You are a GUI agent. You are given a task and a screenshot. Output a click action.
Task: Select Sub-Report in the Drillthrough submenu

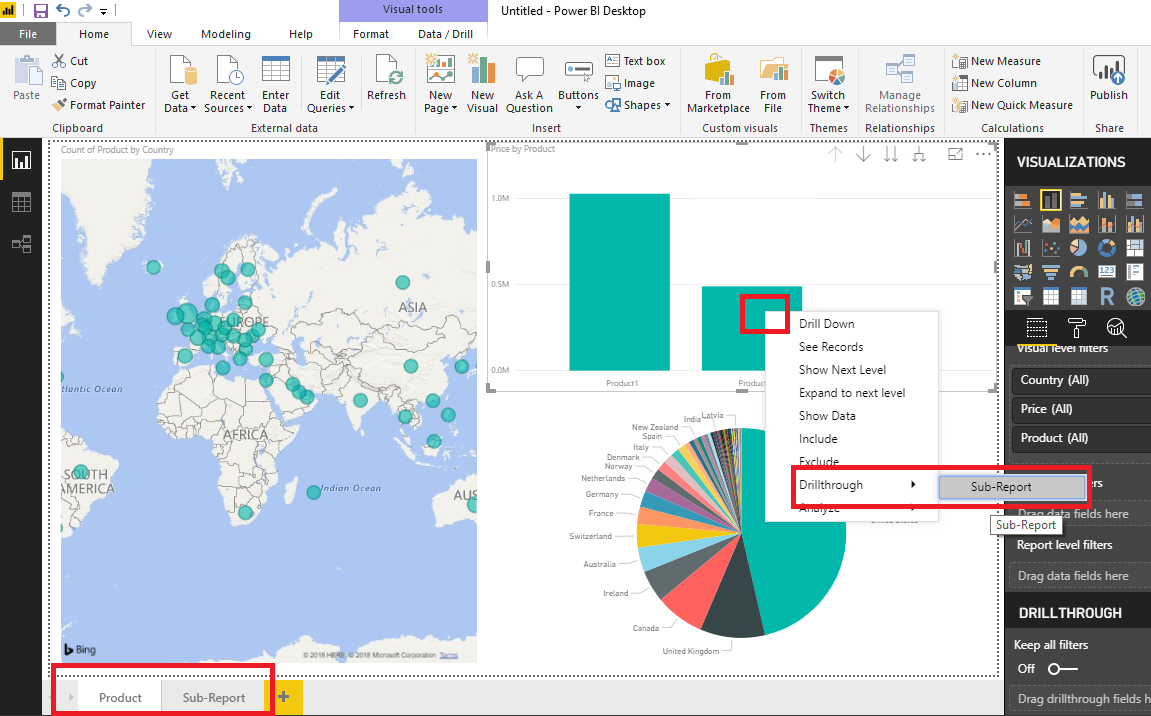(x=1012, y=487)
